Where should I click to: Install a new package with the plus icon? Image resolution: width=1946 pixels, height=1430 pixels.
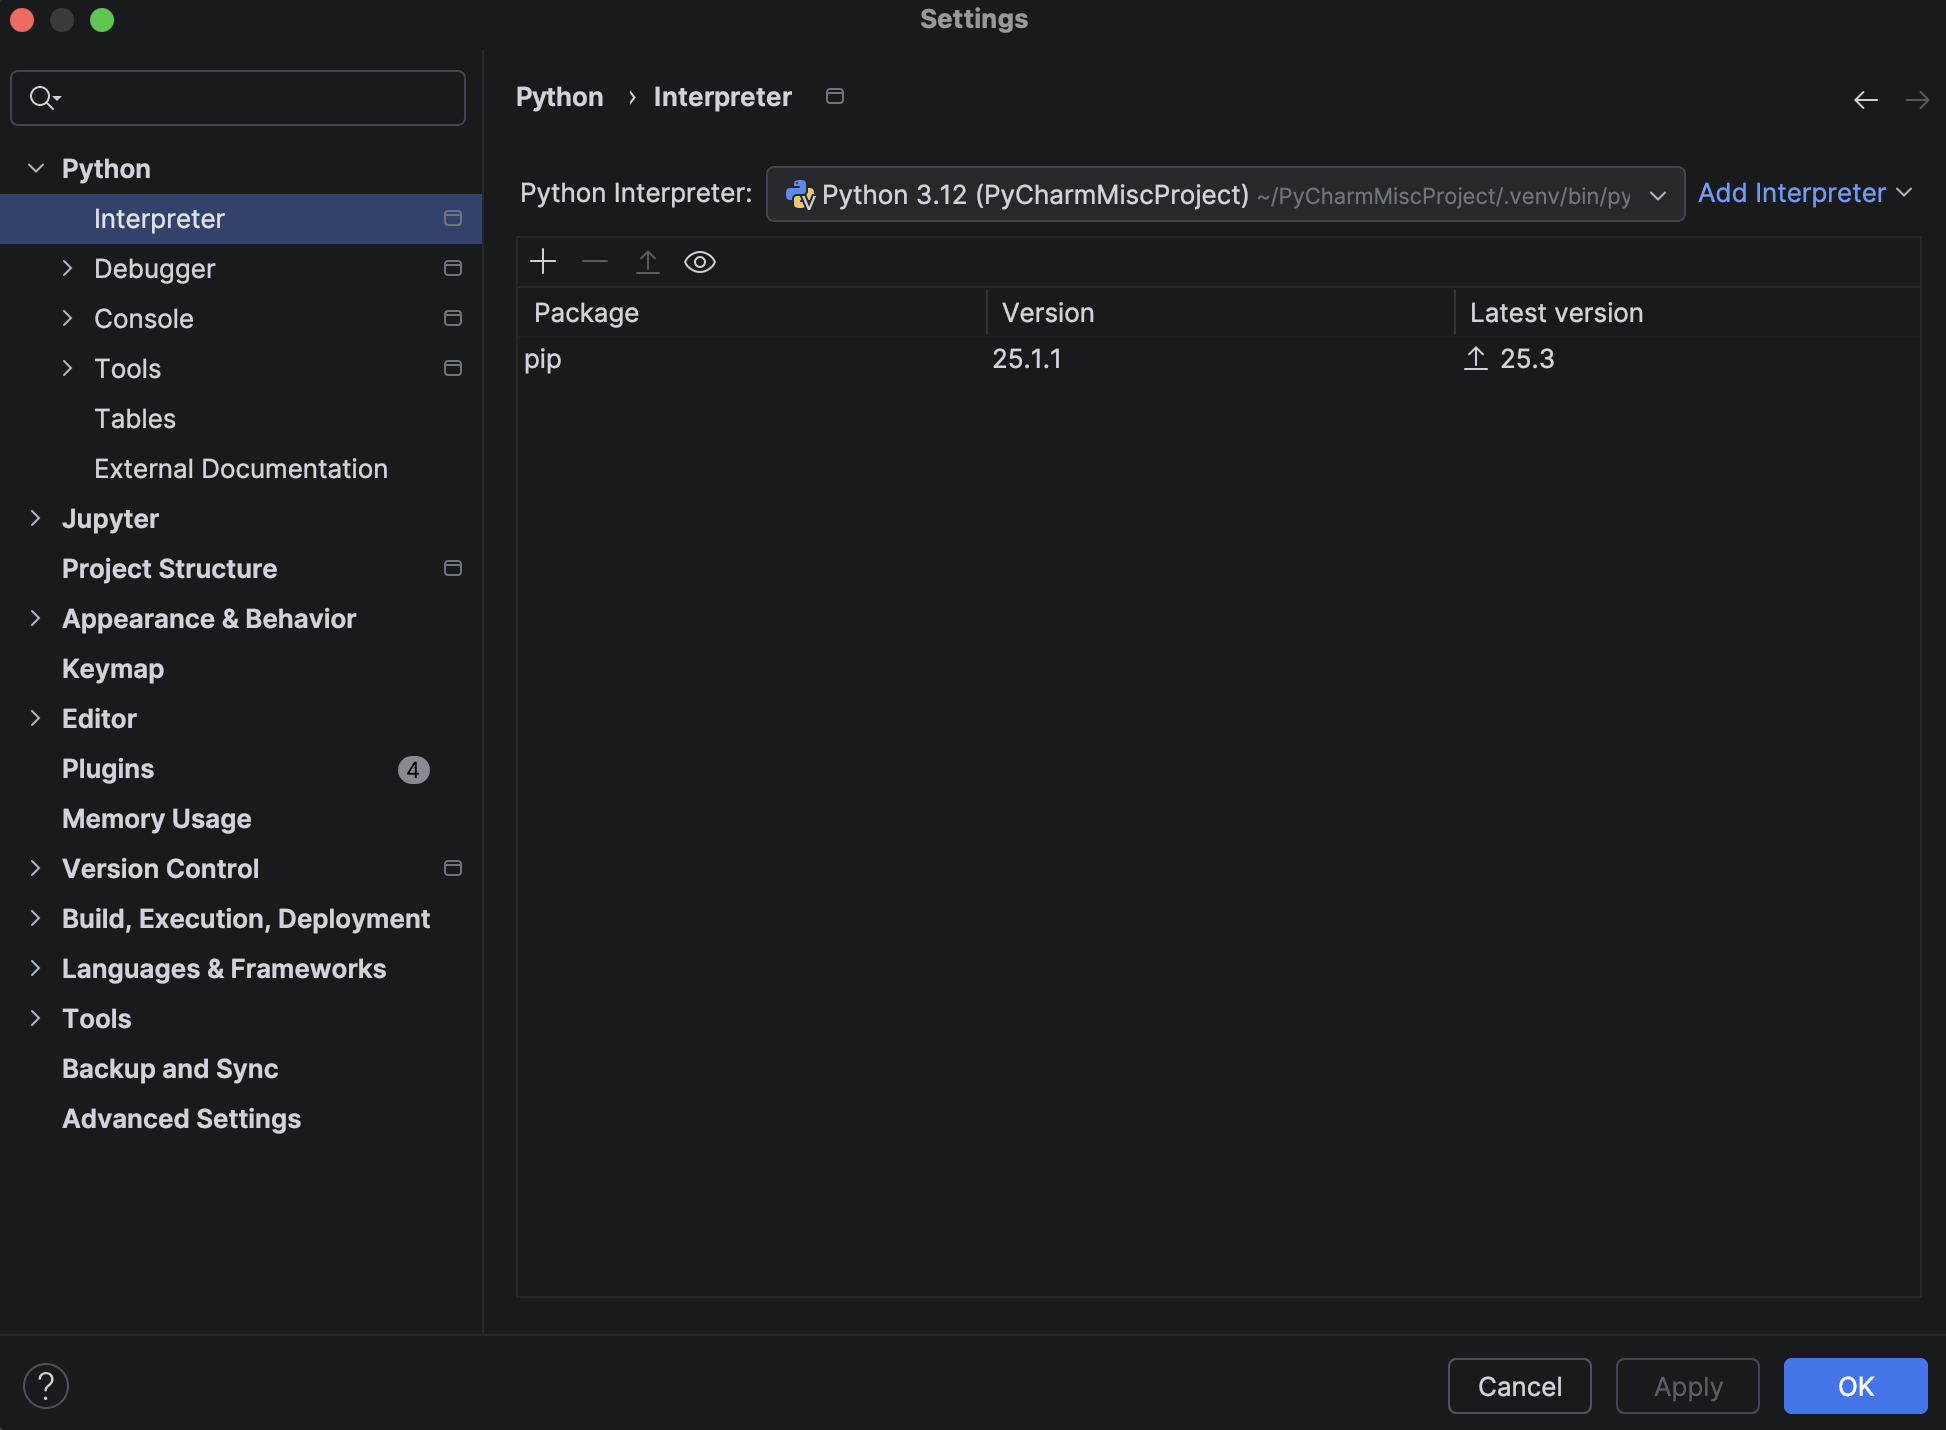pos(542,261)
